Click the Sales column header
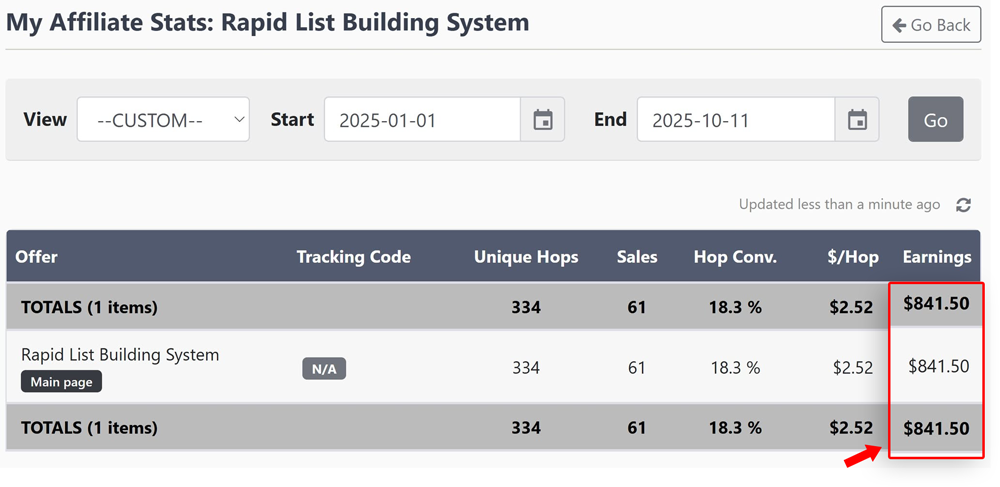The height and width of the screenshot is (487, 1000). [637, 257]
